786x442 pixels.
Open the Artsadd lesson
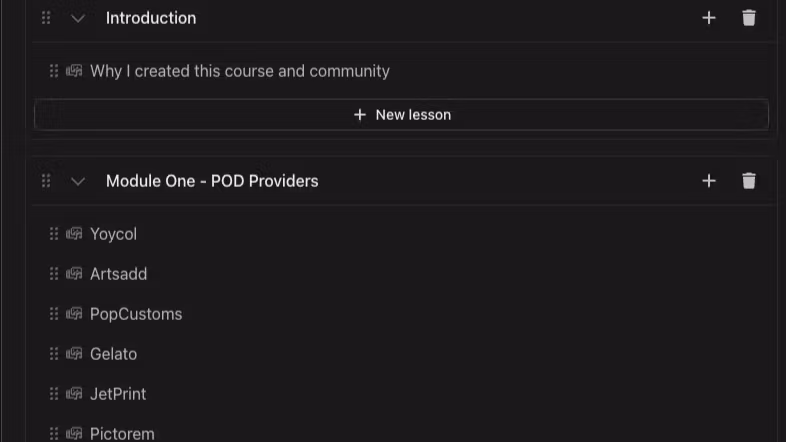[118, 274]
